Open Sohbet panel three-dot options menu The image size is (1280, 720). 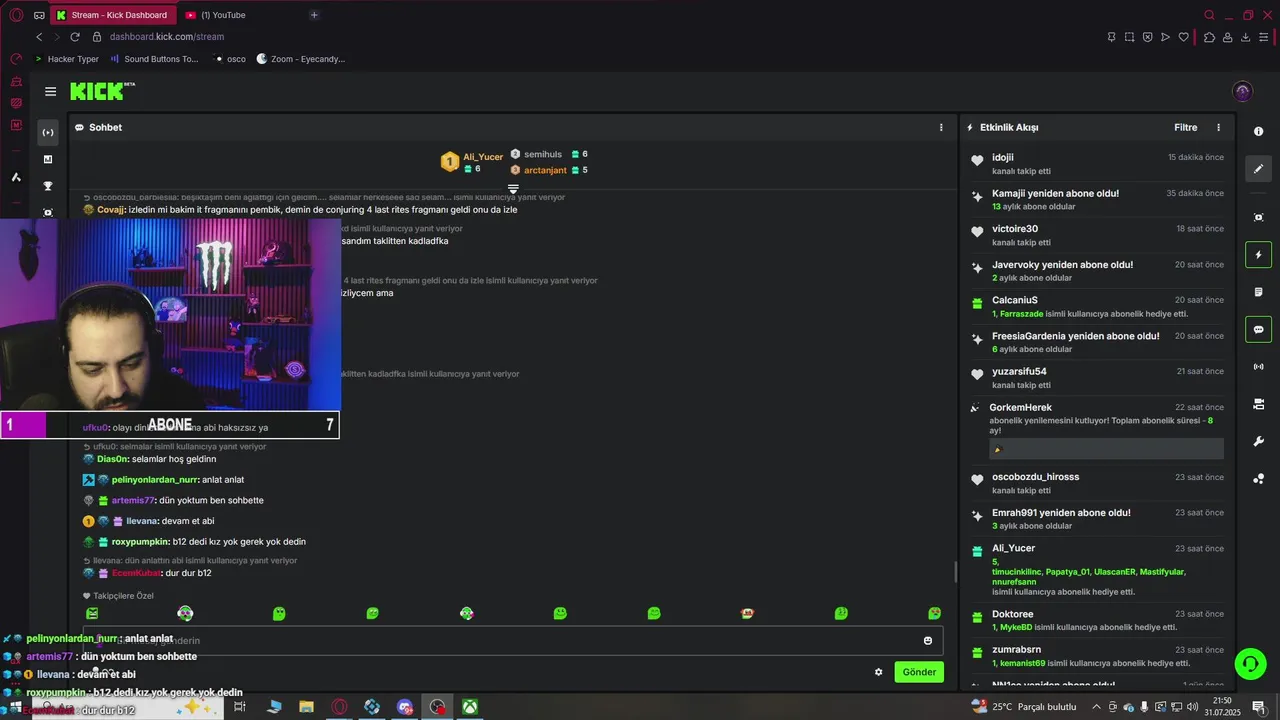[x=941, y=127]
